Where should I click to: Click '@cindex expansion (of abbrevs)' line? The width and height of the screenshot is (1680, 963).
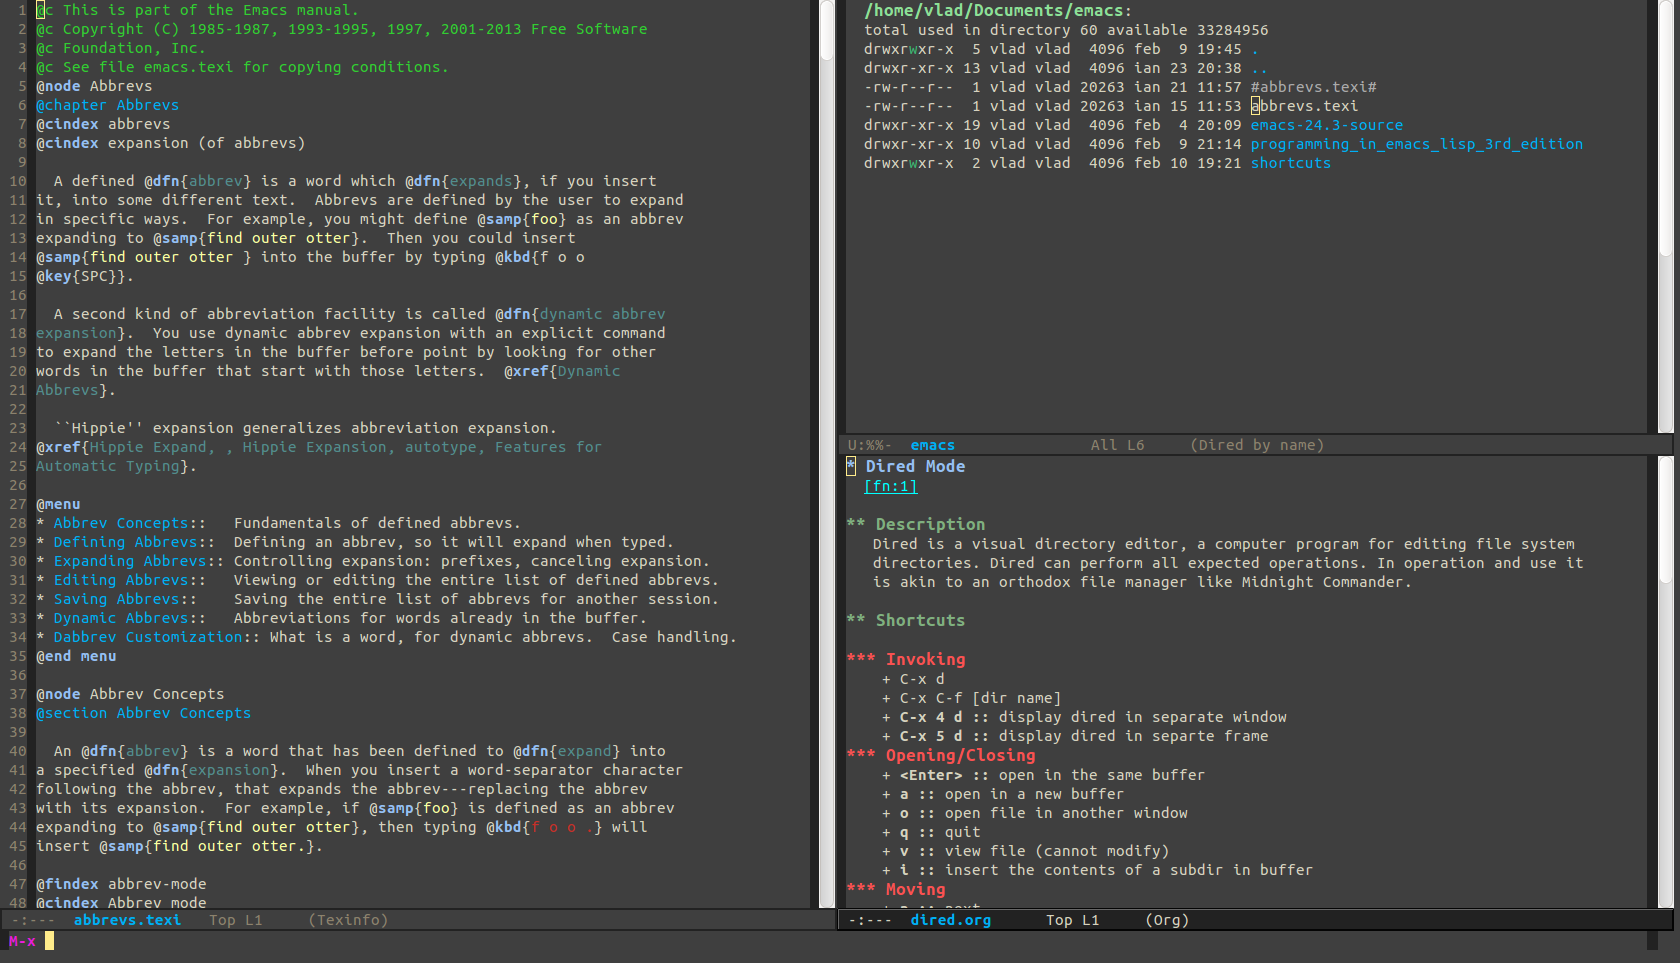[170, 143]
